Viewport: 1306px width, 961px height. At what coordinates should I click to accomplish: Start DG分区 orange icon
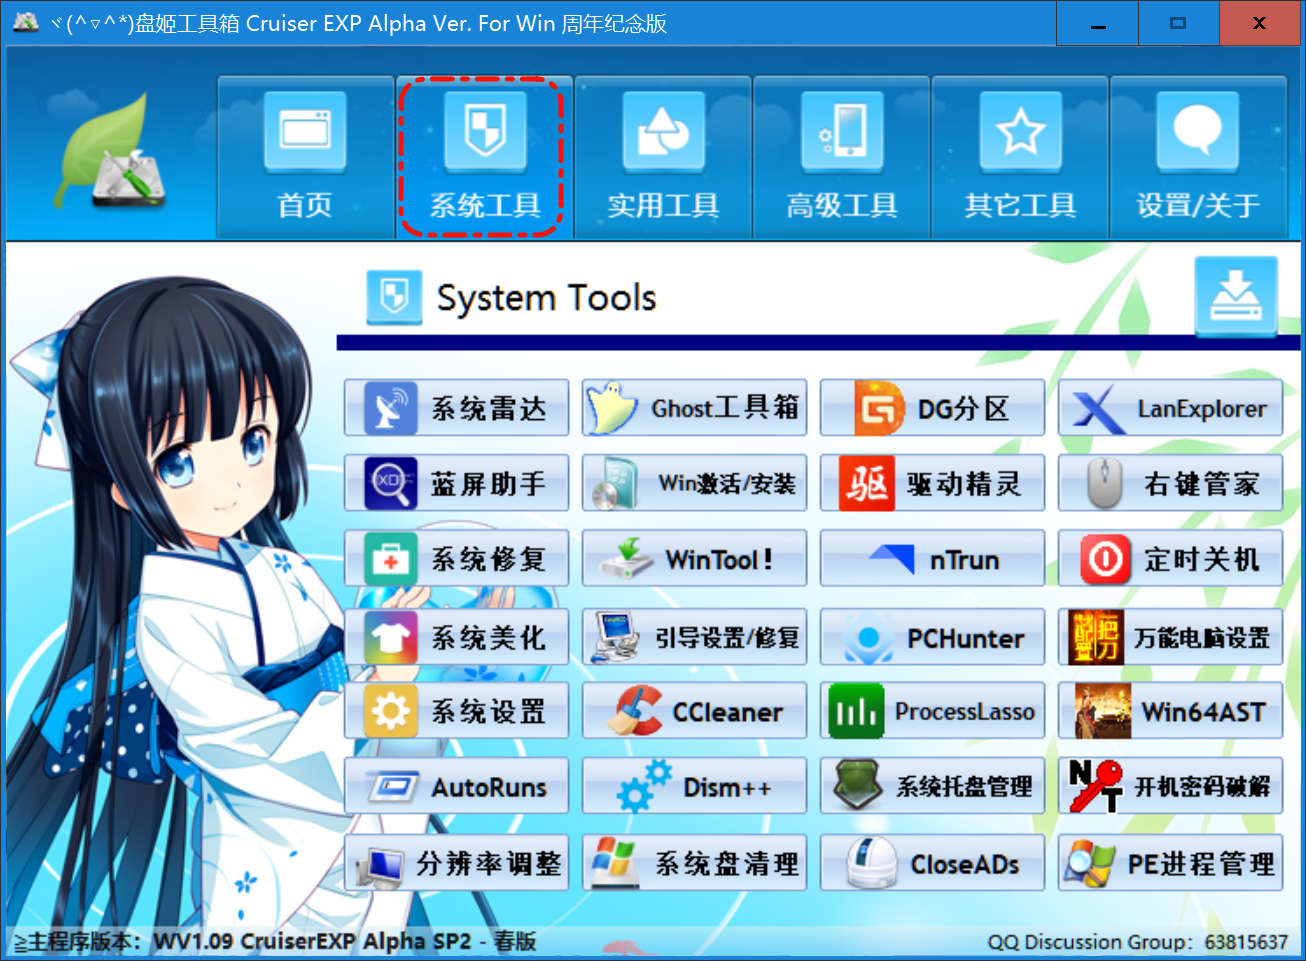879,408
